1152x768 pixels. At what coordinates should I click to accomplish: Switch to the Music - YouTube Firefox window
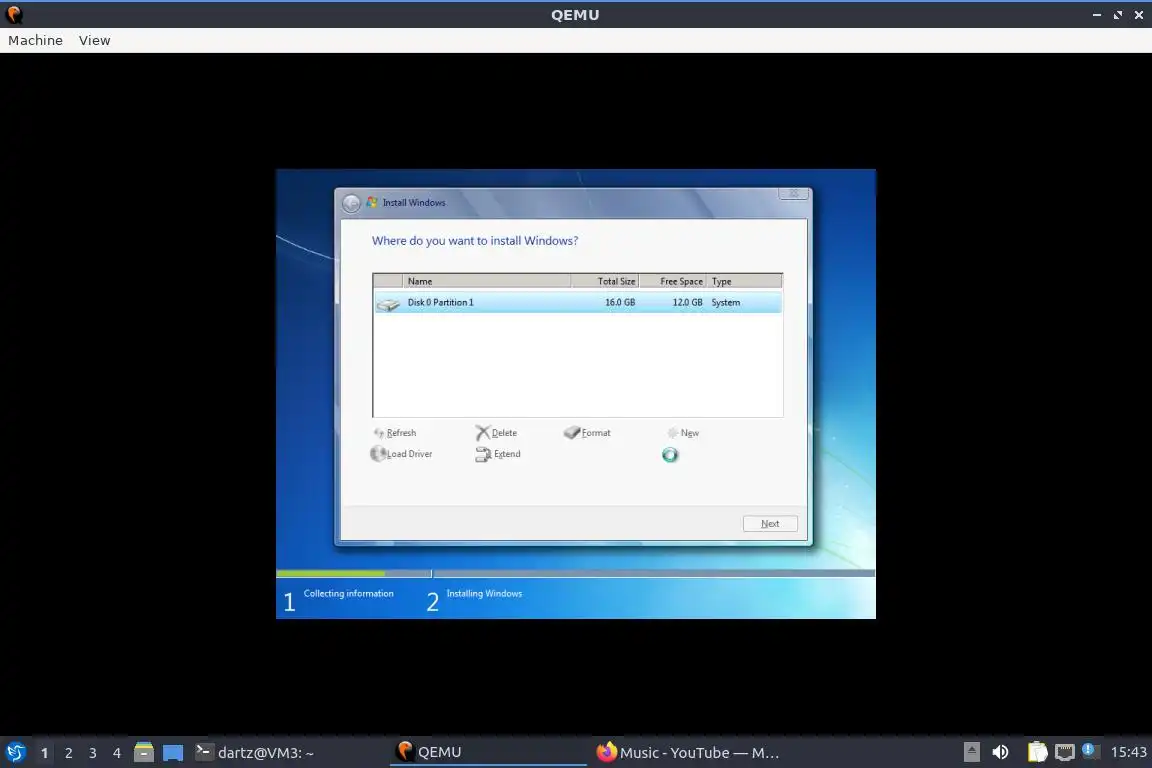click(x=687, y=753)
